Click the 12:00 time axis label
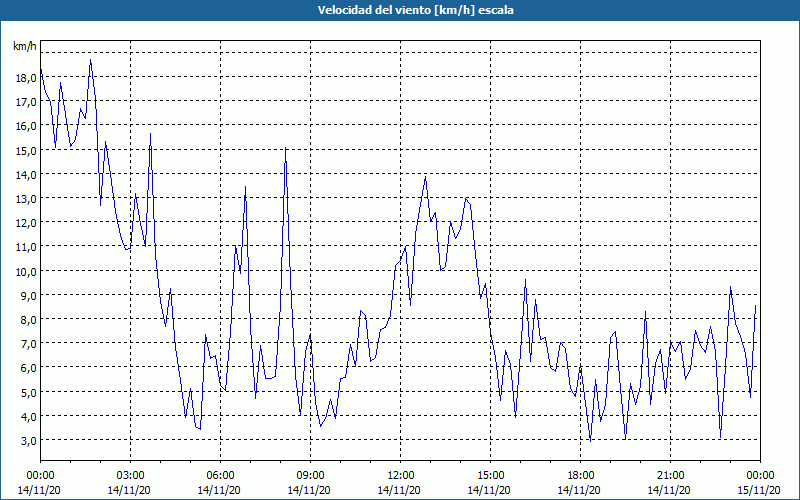The width and height of the screenshot is (800, 500). coord(401,476)
